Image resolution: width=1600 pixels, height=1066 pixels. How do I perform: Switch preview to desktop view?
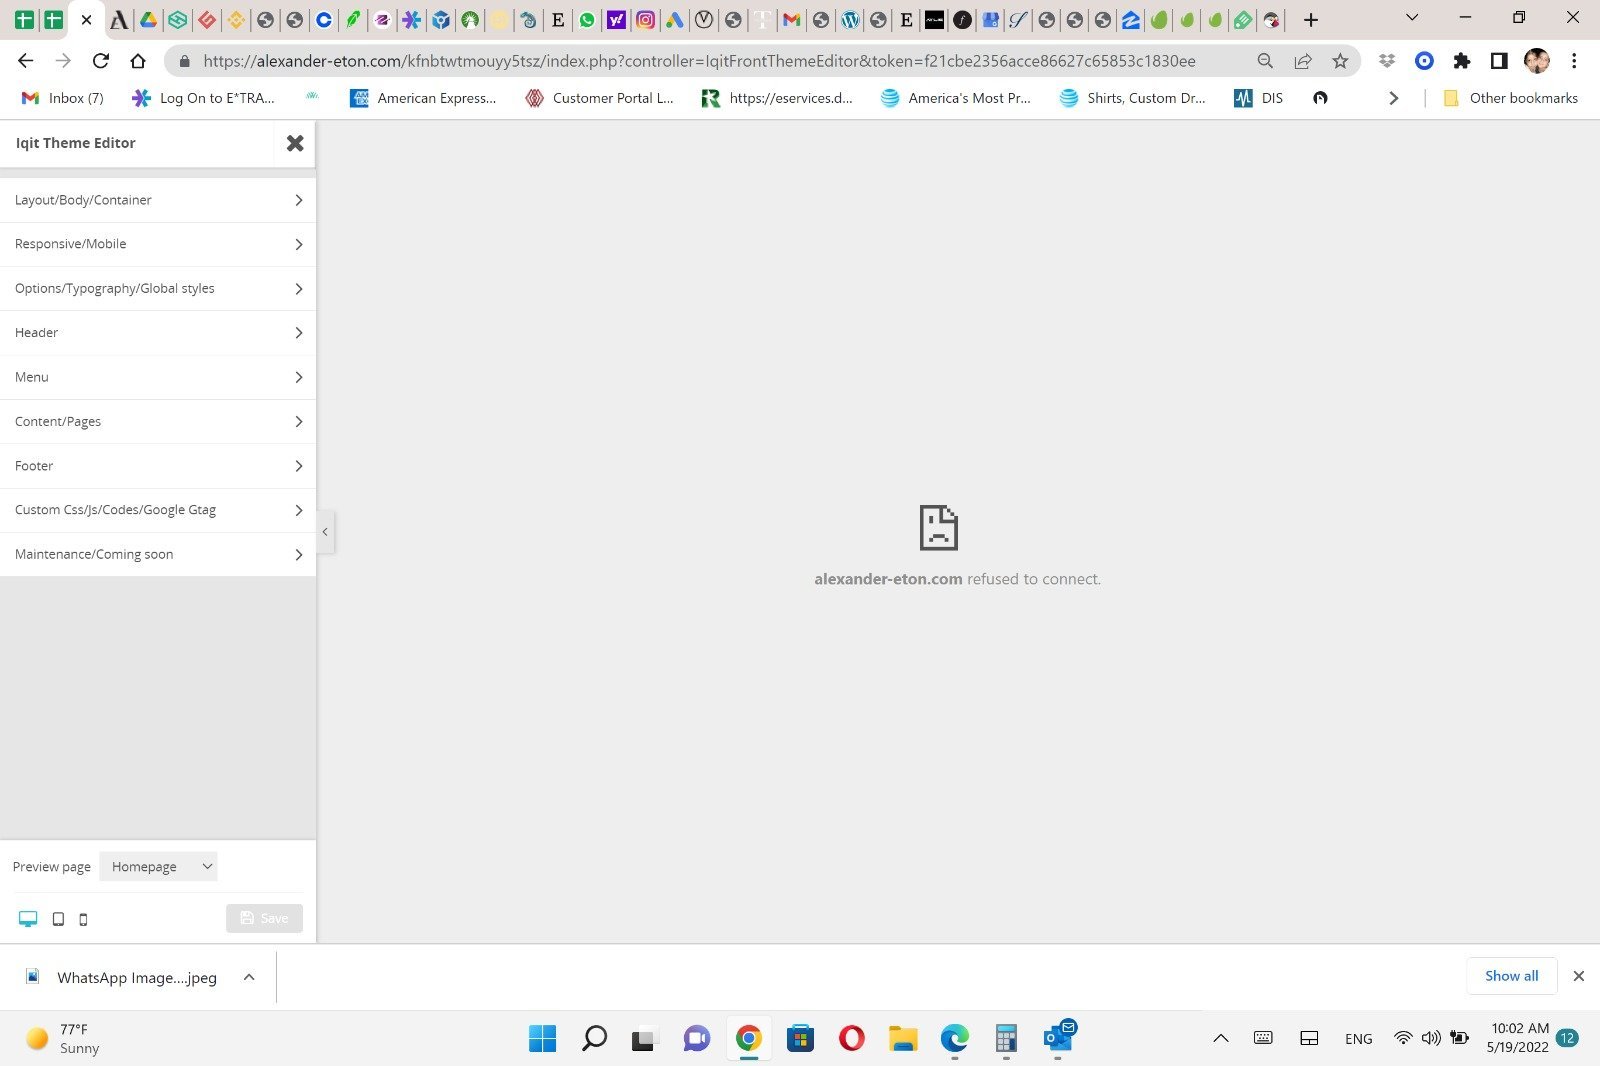28,919
